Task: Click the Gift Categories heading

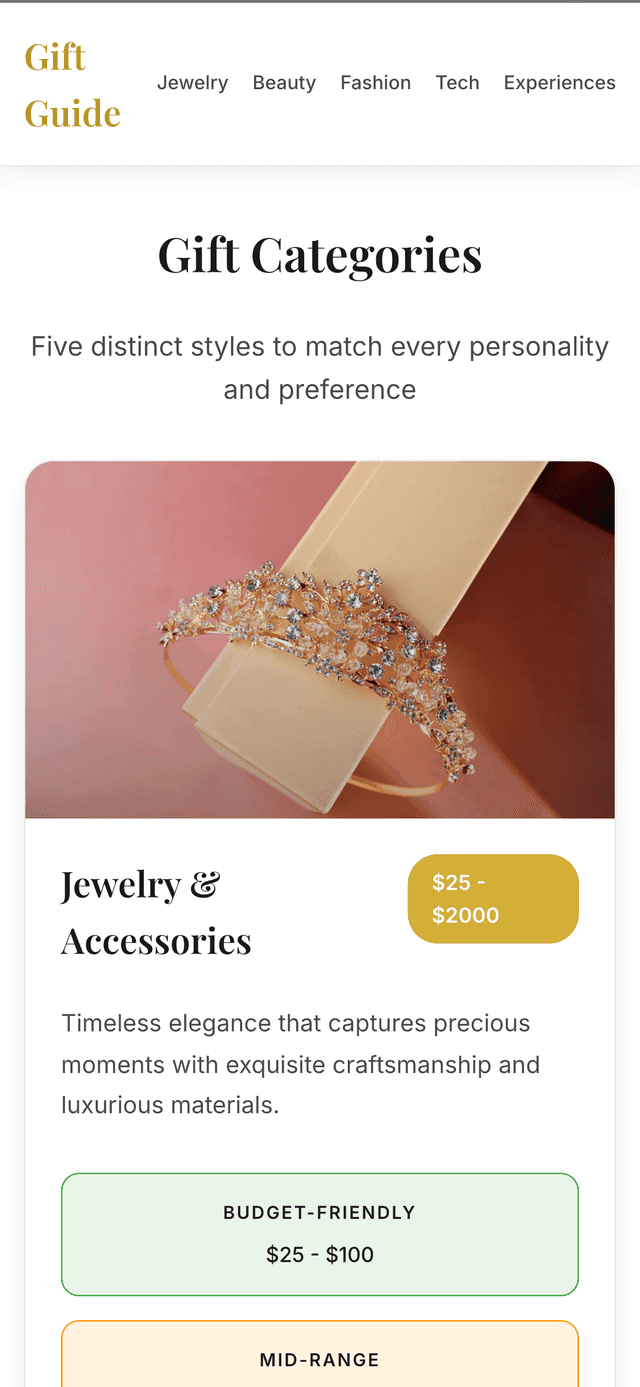Action: coord(320,255)
